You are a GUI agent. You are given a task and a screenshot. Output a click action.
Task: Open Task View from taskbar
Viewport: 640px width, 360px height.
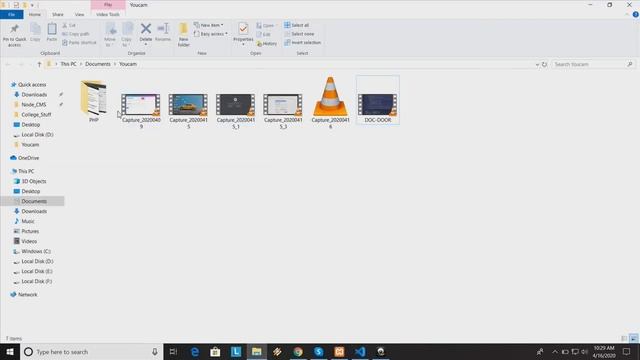(x=173, y=351)
